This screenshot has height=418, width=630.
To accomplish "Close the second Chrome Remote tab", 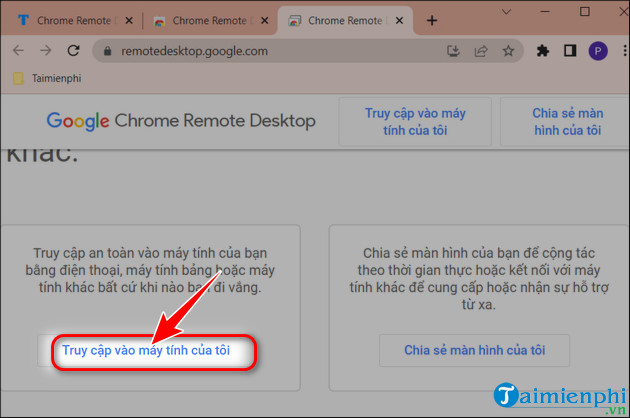I will [x=264, y=20].
